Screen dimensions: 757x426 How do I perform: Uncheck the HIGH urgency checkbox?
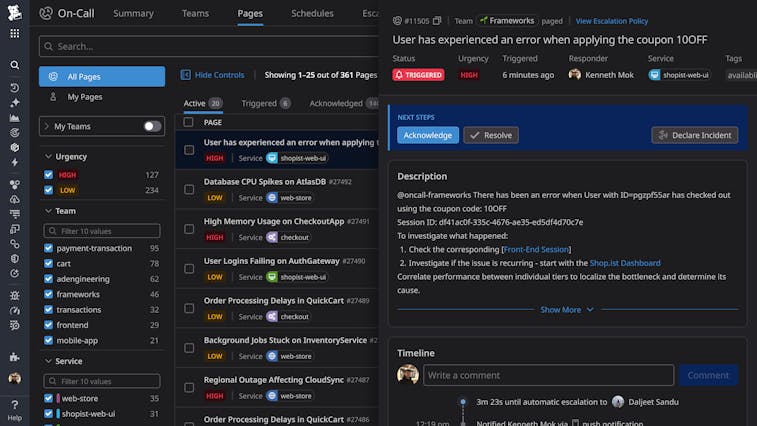[48, 175]
